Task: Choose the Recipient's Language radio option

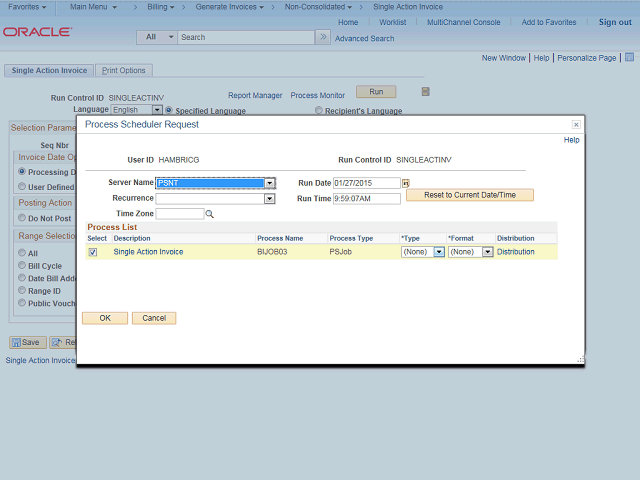Action: point(319,110)
